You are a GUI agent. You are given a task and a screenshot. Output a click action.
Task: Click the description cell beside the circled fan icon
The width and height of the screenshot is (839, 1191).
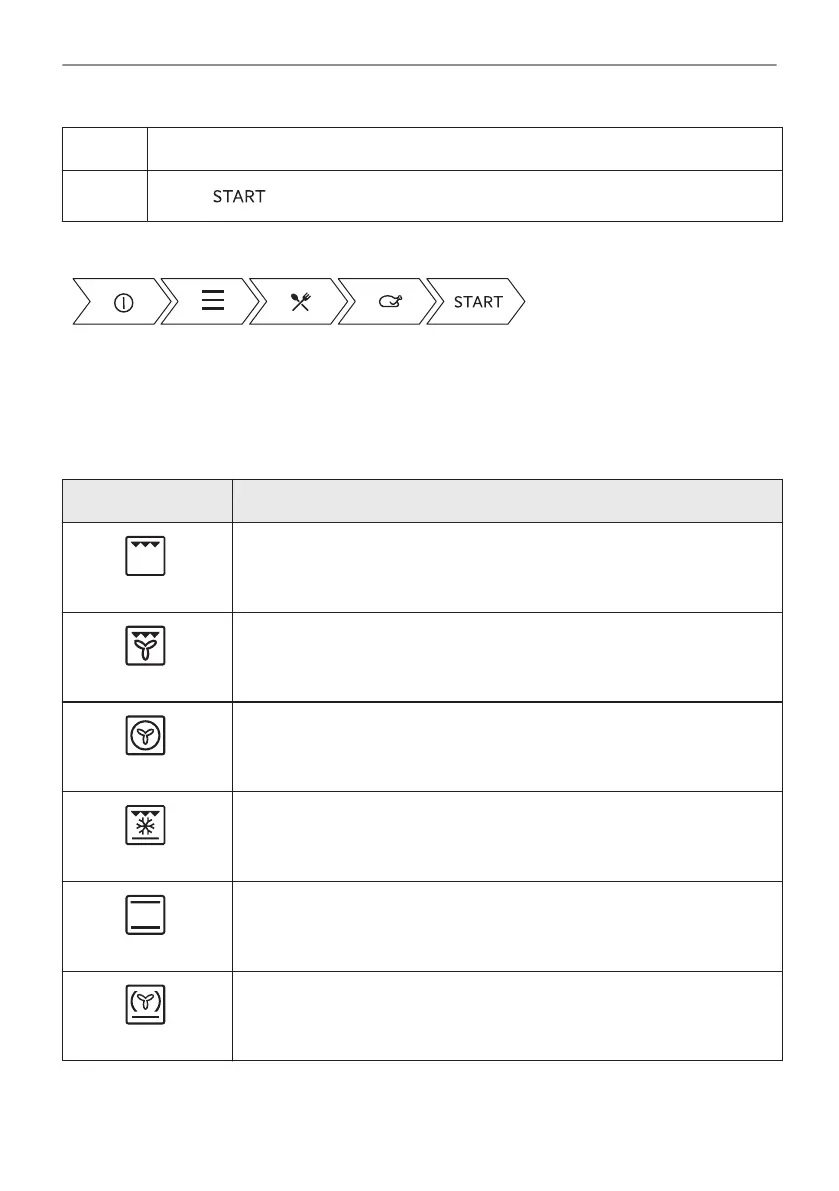point(506,747)
